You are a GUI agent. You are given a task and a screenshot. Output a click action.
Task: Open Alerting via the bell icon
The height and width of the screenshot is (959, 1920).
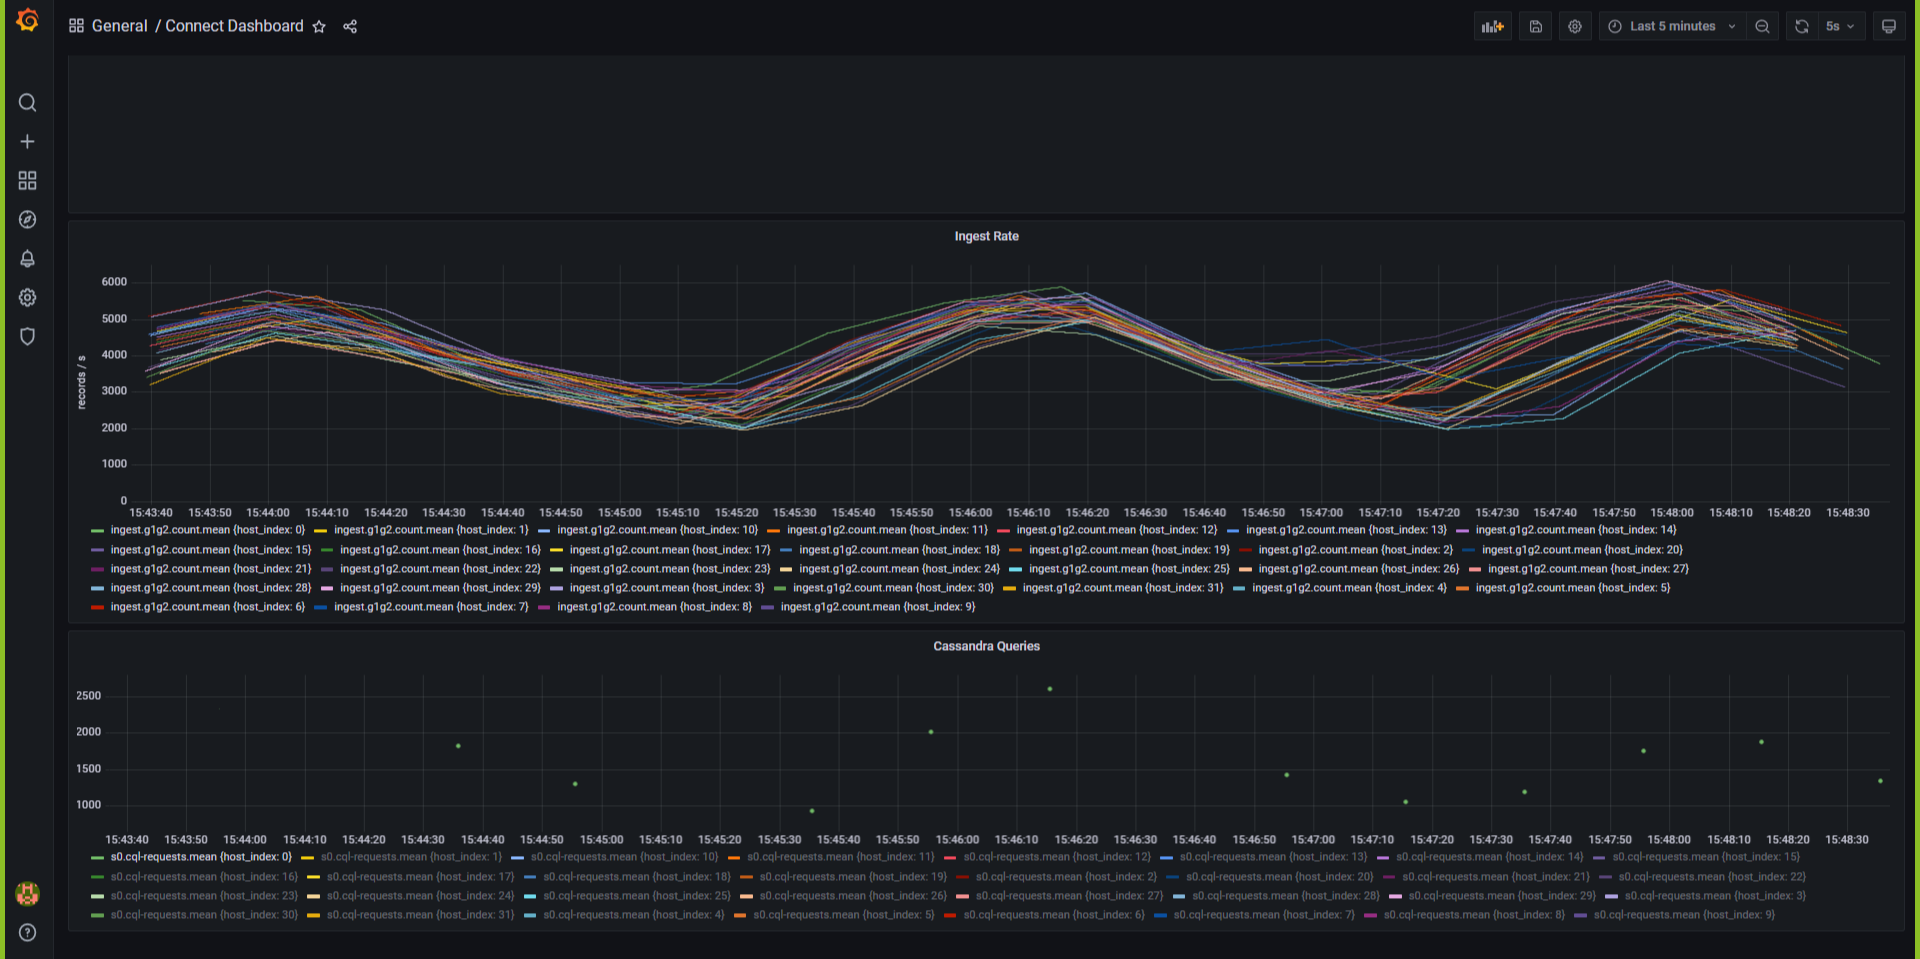click(27, 258)
